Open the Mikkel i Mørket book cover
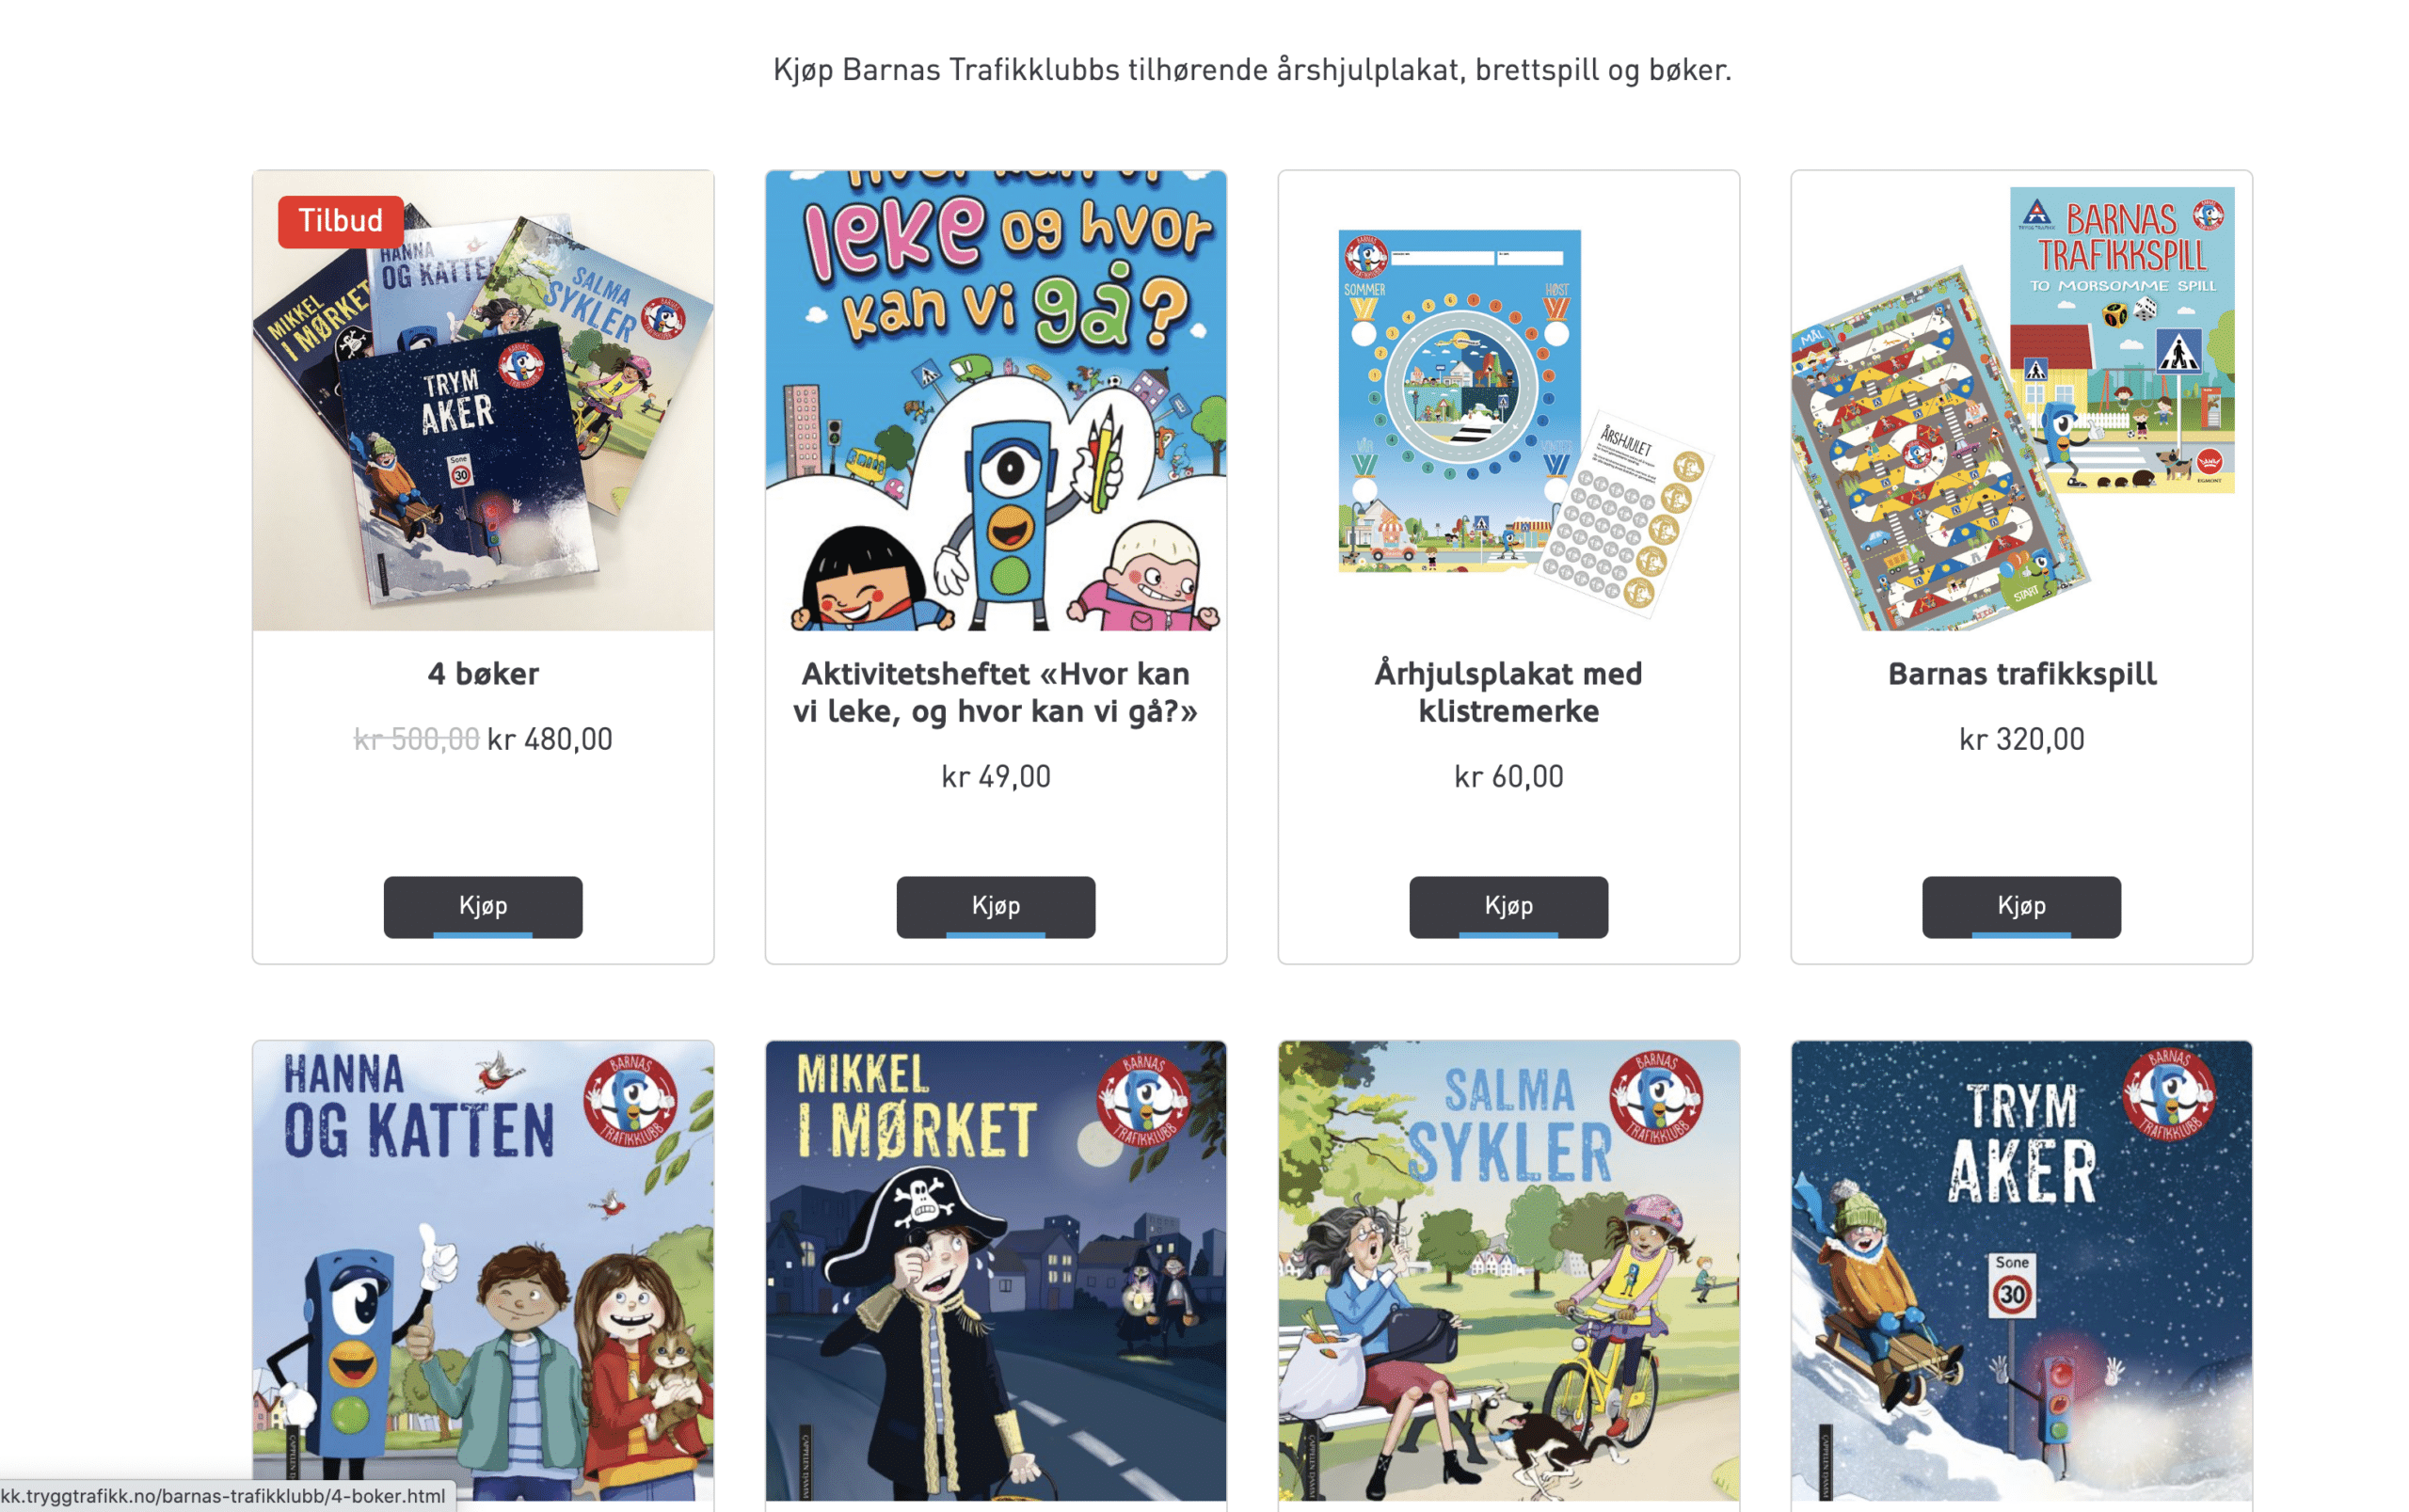The image size is (2409, 1512). [995, 1270]
